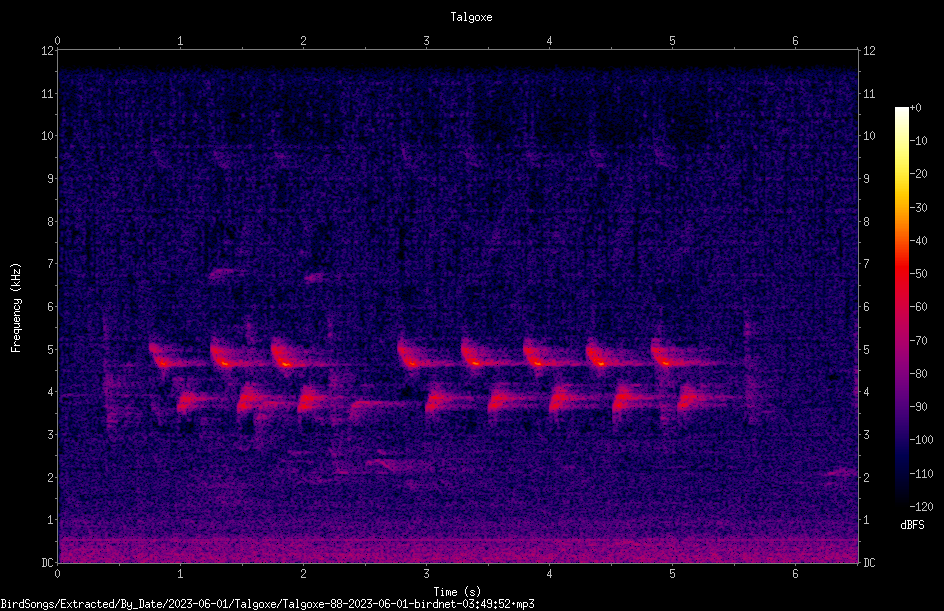Screen dimensions: 944x611
Task: Click the file path text at the bottom
Action: 267,604
